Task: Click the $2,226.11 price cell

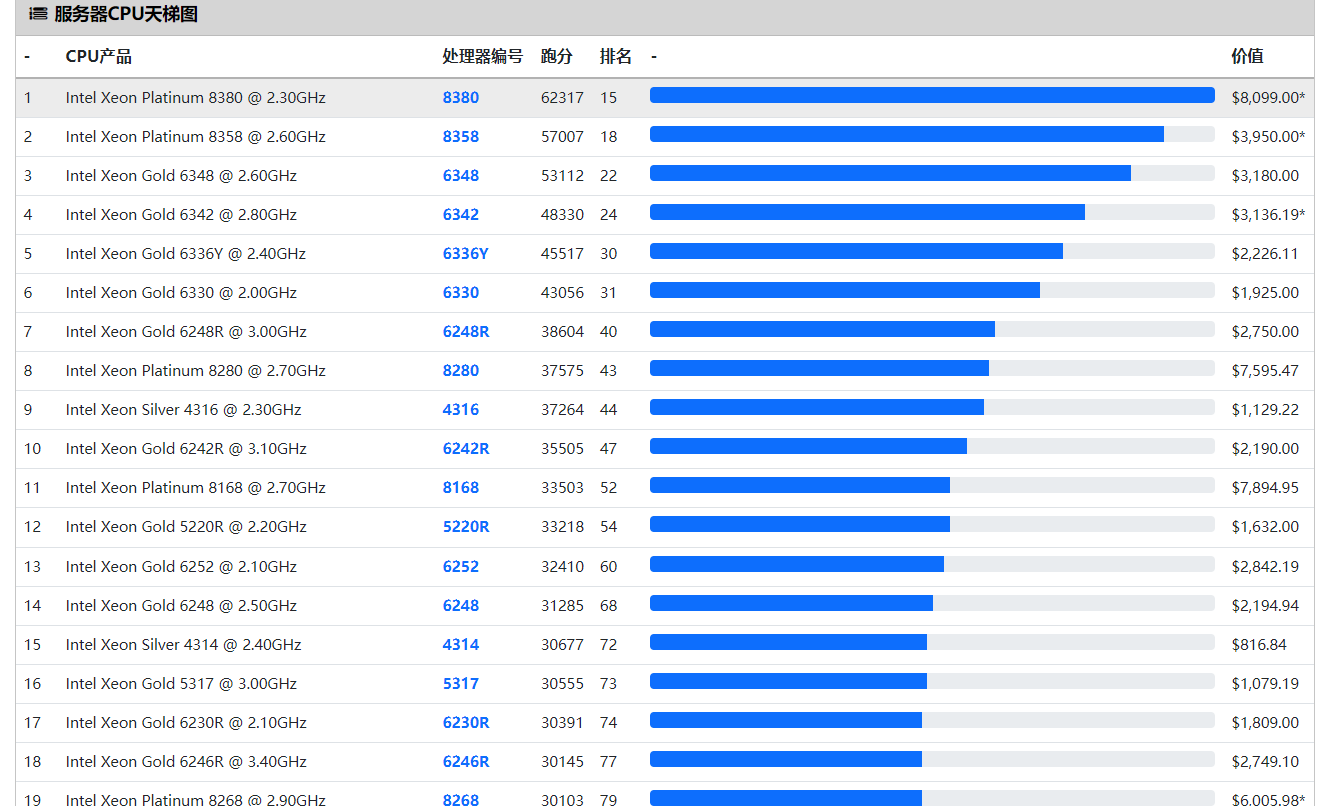Action: tap(1265, 254)
